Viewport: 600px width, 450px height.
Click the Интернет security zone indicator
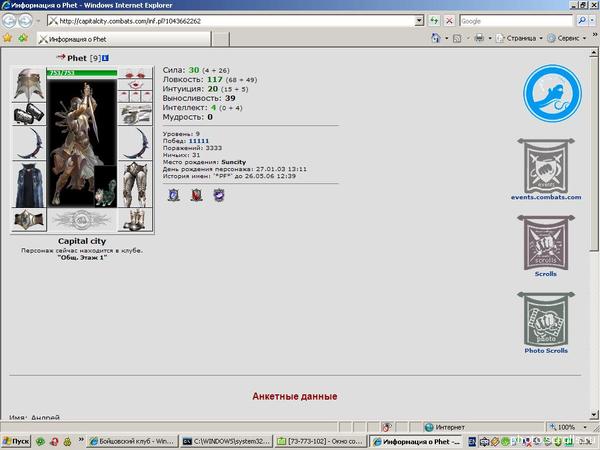coord(445,427)
